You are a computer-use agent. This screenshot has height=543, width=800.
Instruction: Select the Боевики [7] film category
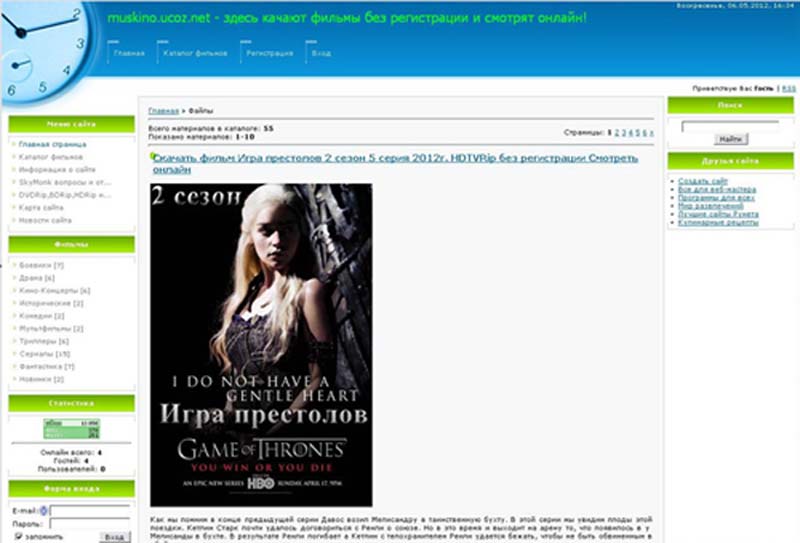pos(41,265)
